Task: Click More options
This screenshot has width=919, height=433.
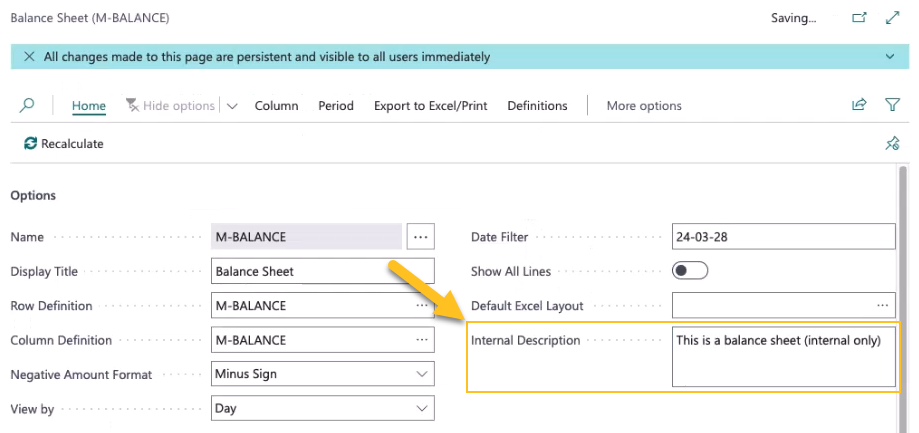Action: point(644,106)
